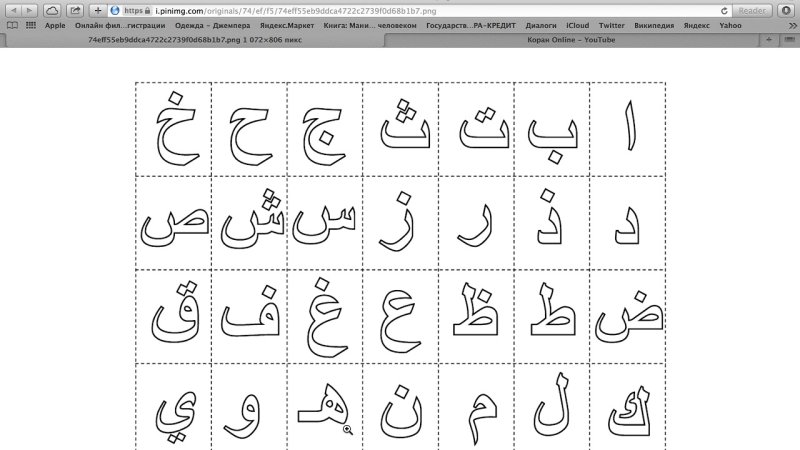The width and height of the screenshot is (800, 450).
Task: Open the Википедия bookmark
Action: [x=655, y=25]
